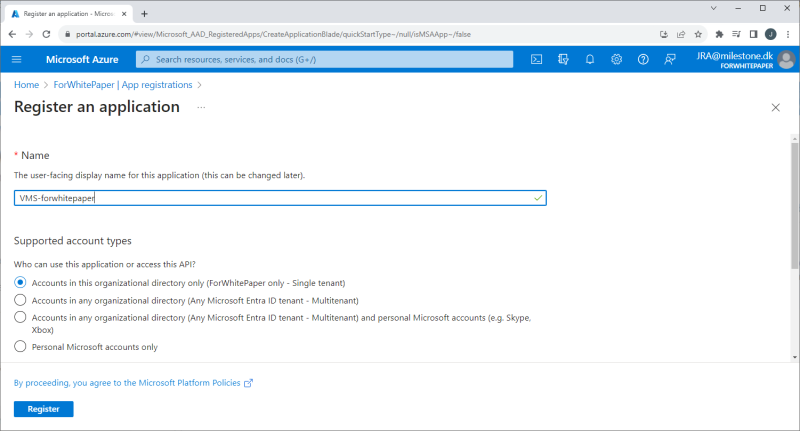Open the Chrome three-dot menu
This screenshot has height=431, width=800.
click(788, 33)
